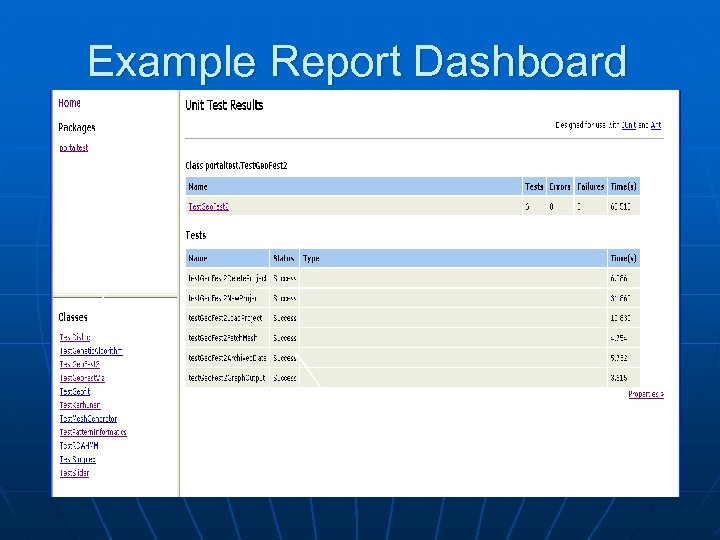
Task: Click the Errors column header
Action: (x=560, y=186)
